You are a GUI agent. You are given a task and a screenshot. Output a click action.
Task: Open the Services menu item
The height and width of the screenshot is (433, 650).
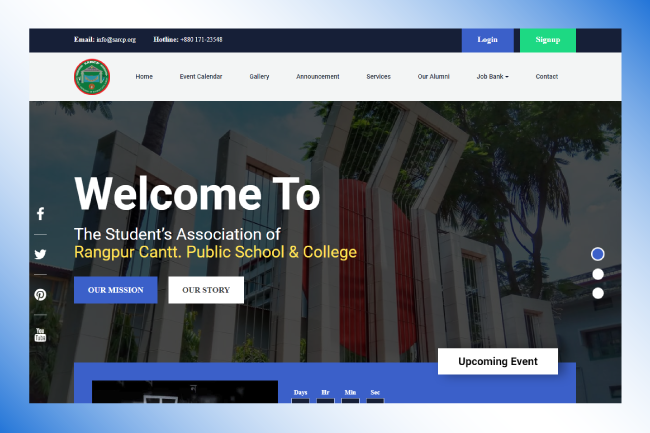(378, 77)
